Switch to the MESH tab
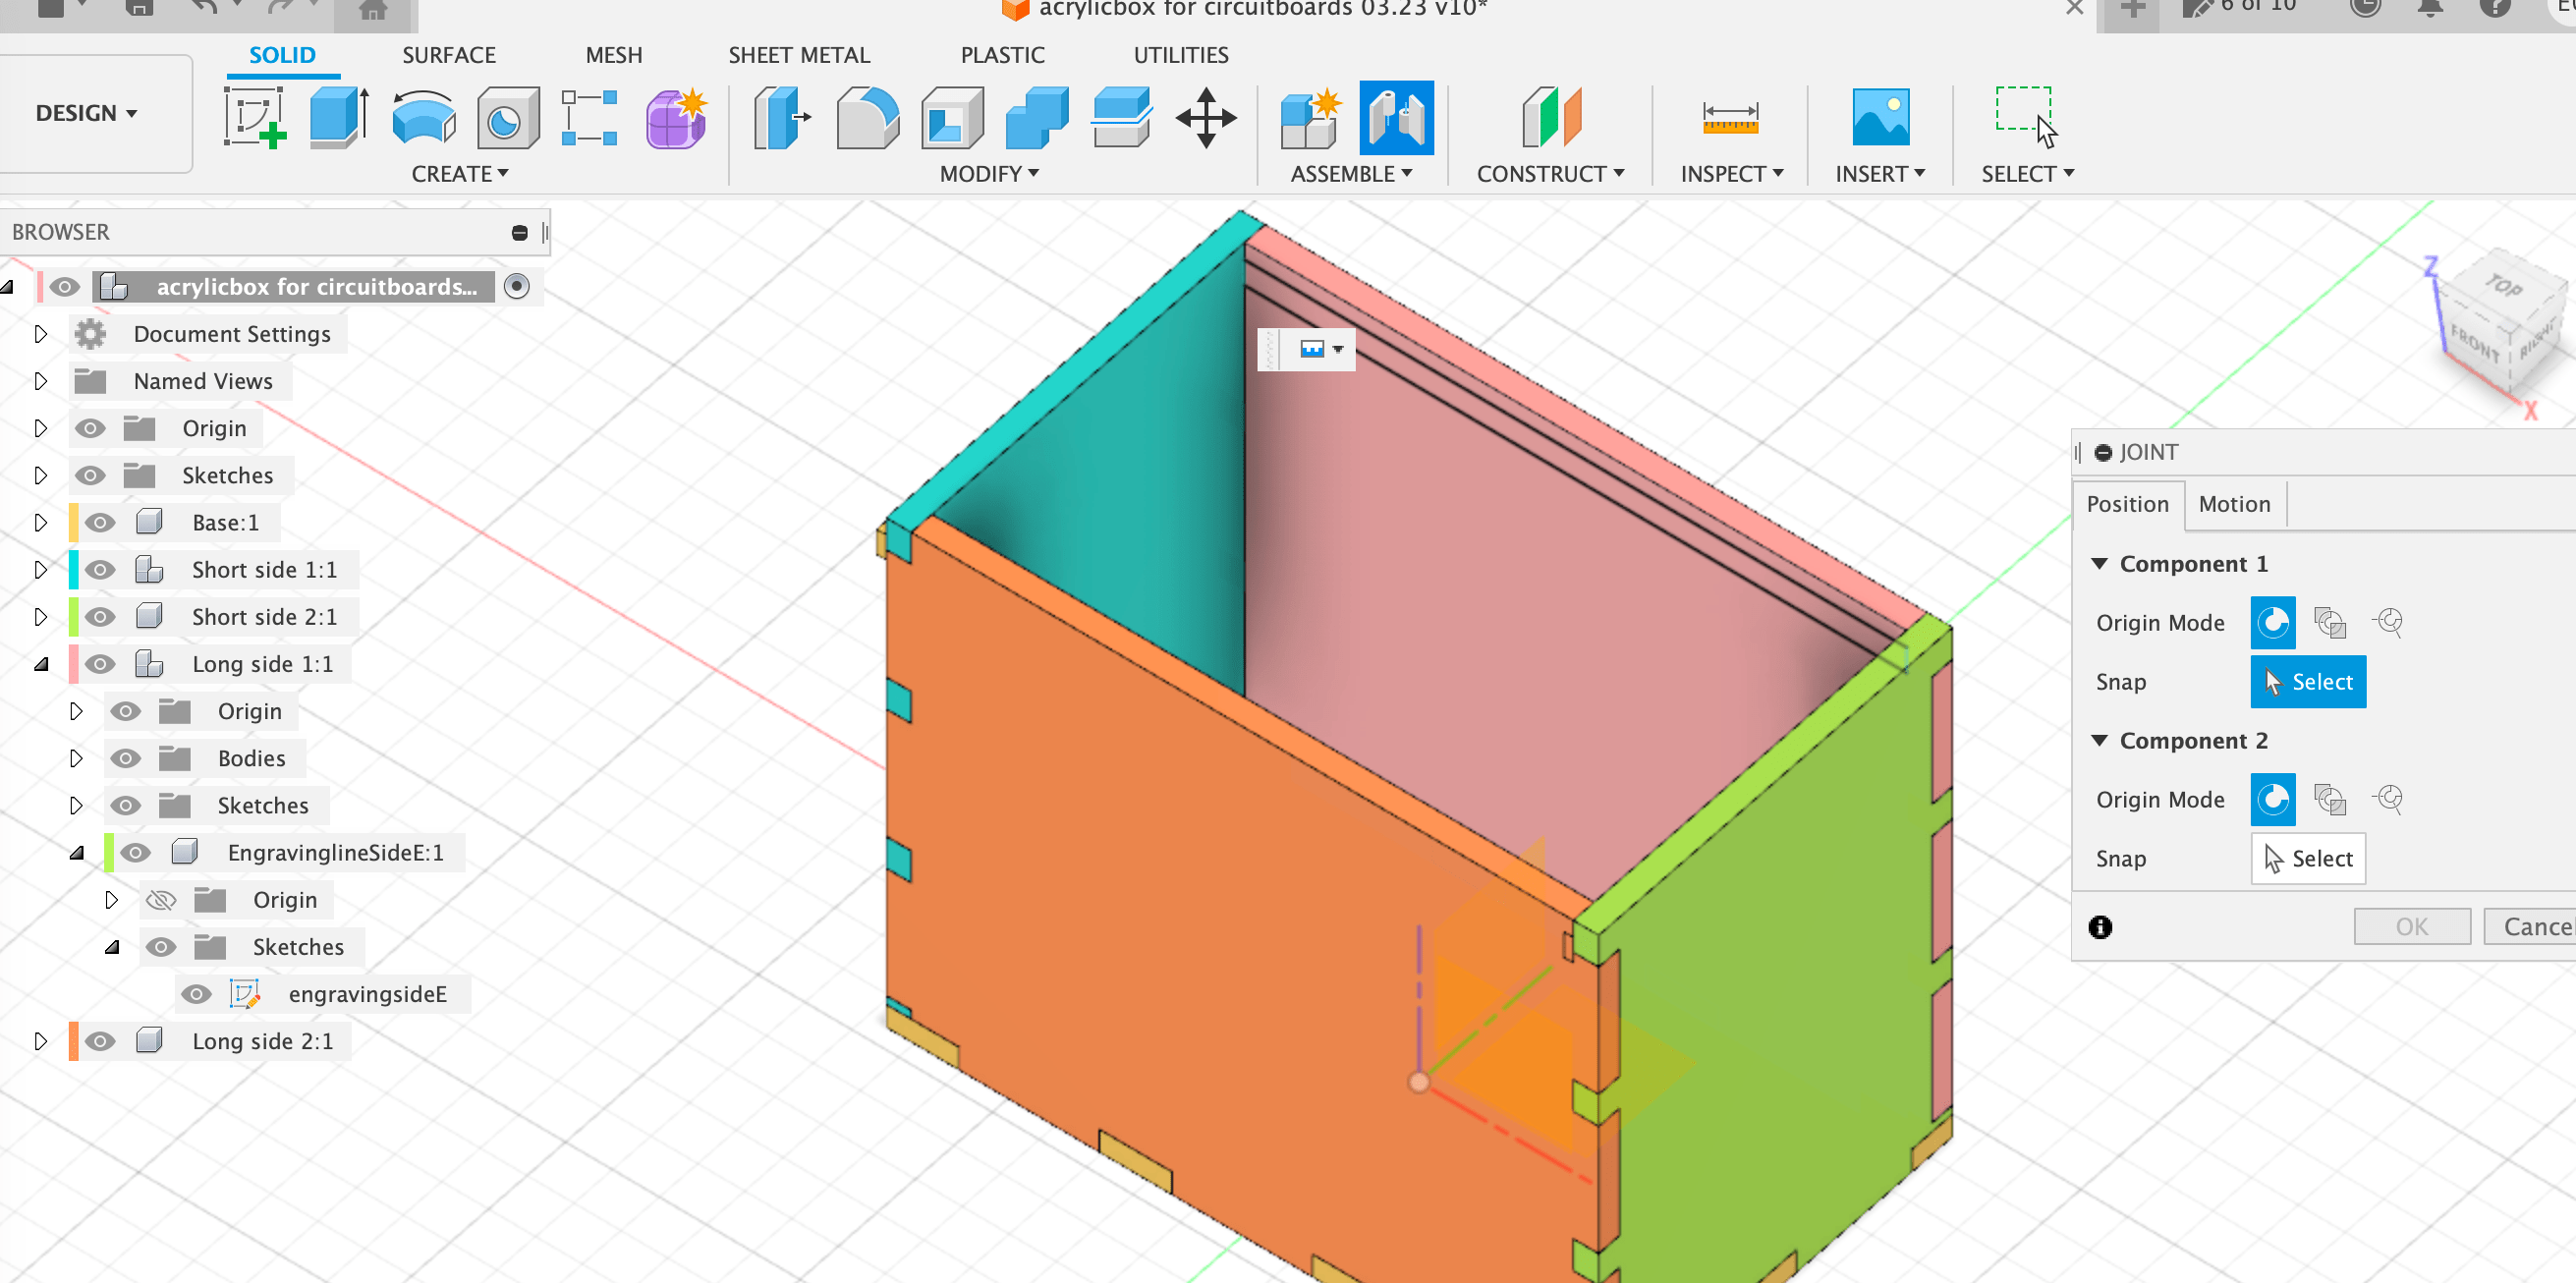The width and height of the screenshot is (2576, 1283). (x=614, y=55)
